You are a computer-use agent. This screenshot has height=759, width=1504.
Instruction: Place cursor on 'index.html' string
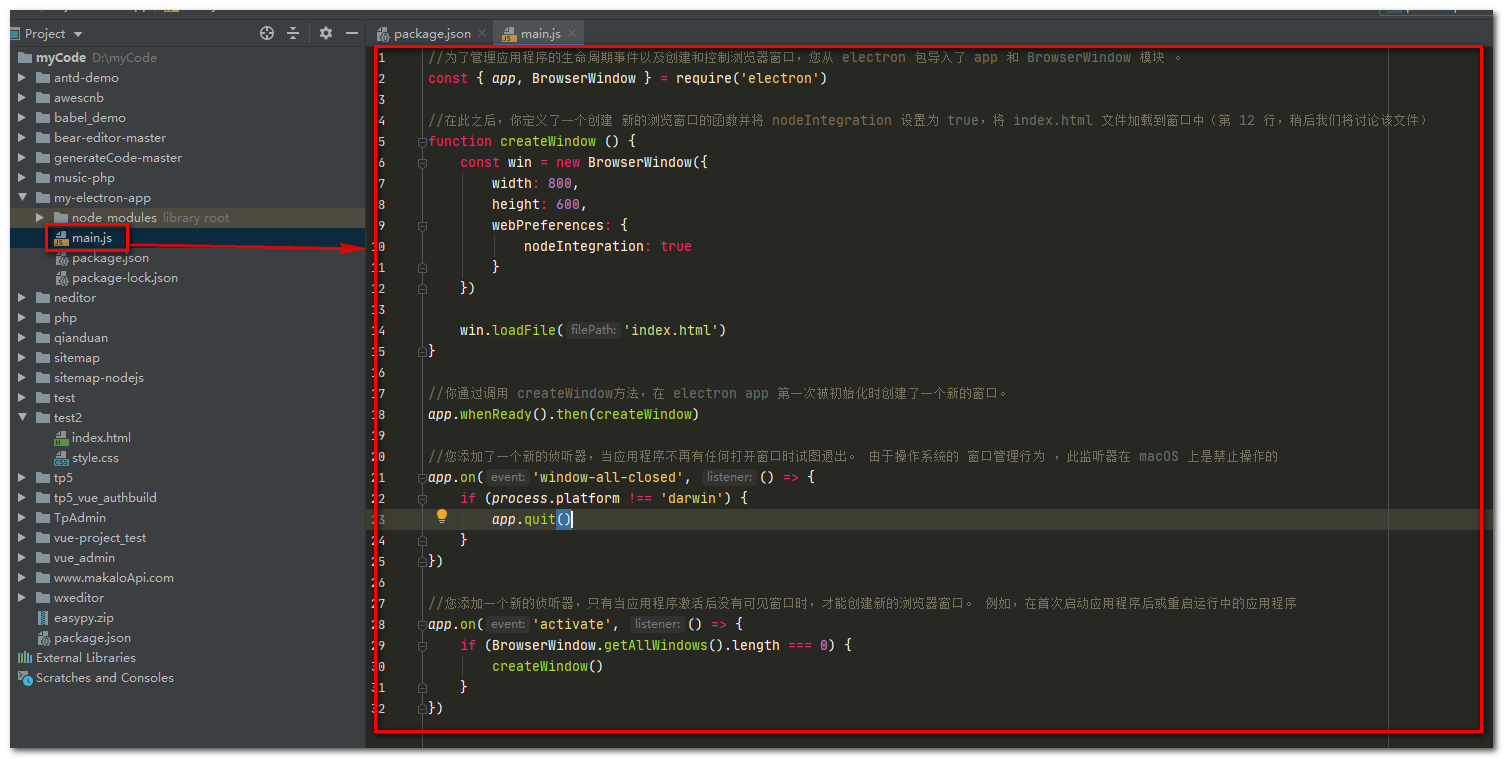[x=671, y=330]
